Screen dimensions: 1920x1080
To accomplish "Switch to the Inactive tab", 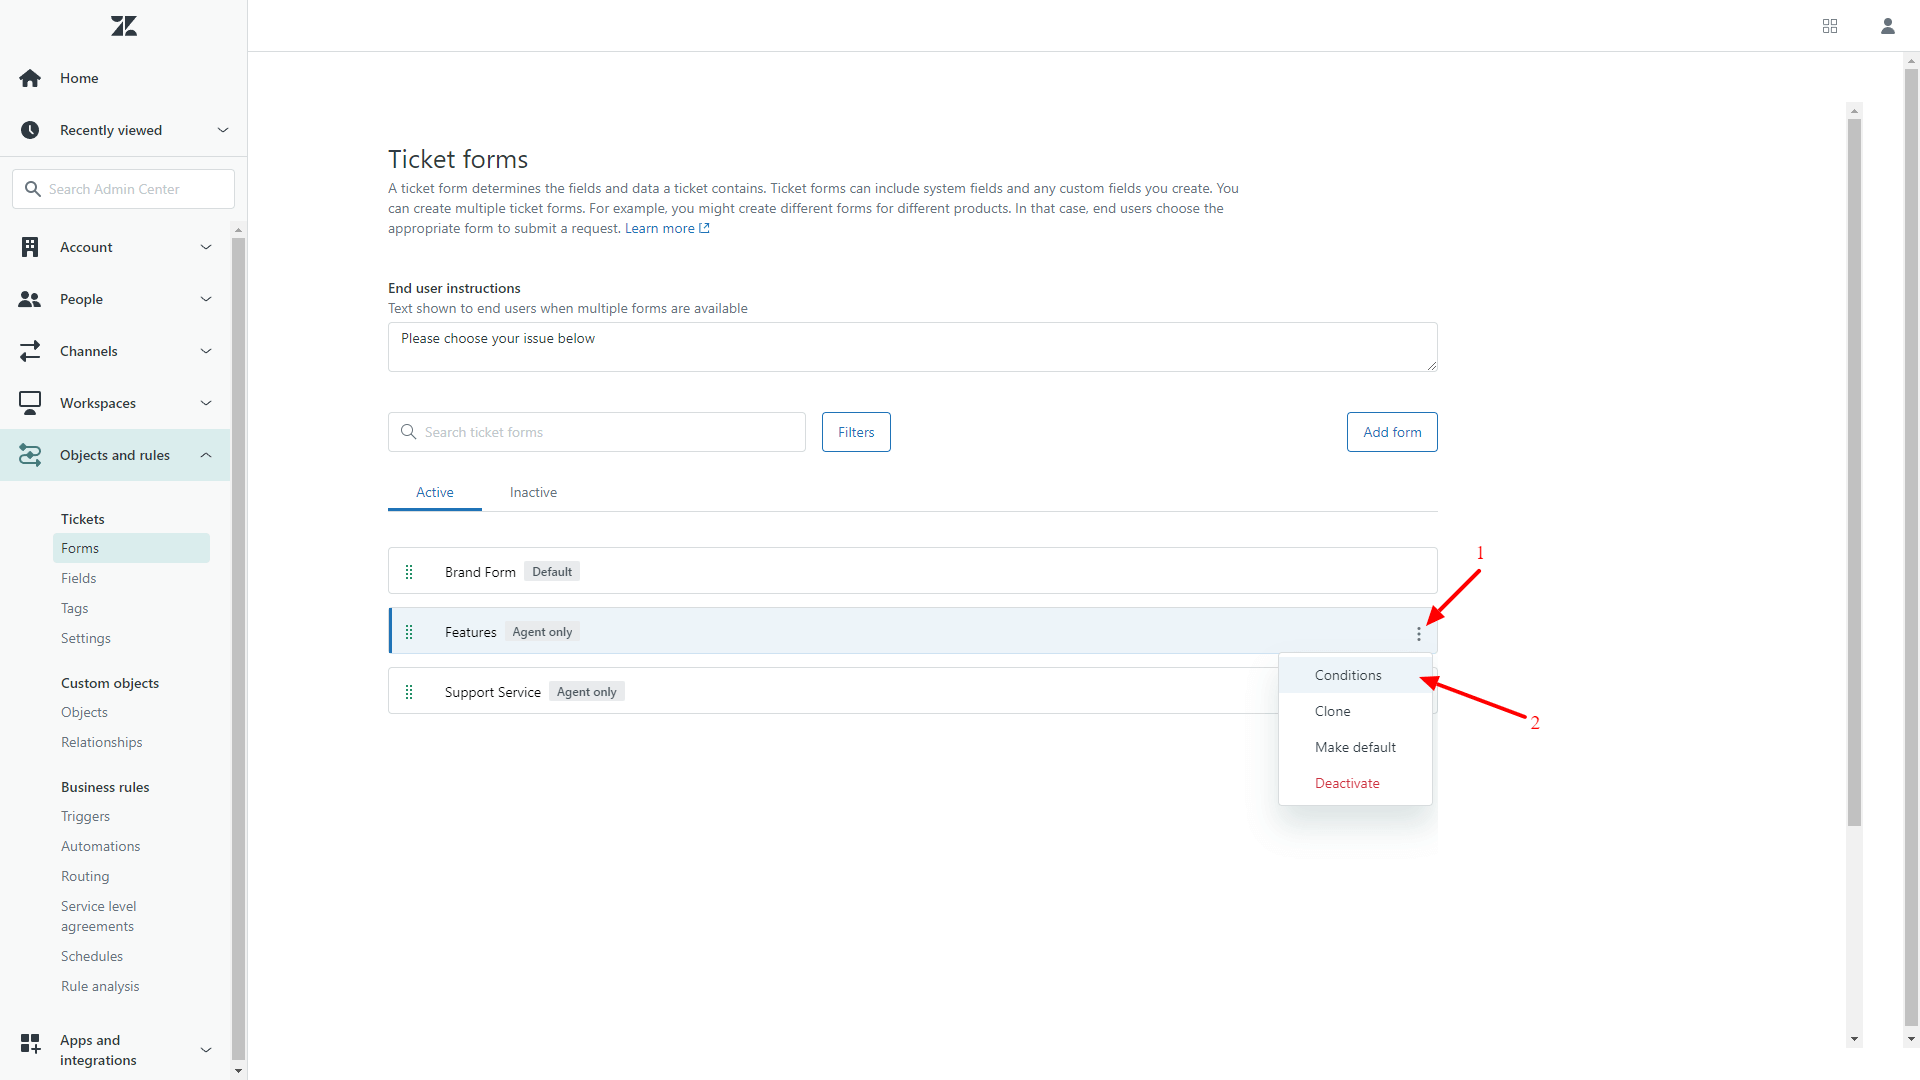I will click(533, 492).
